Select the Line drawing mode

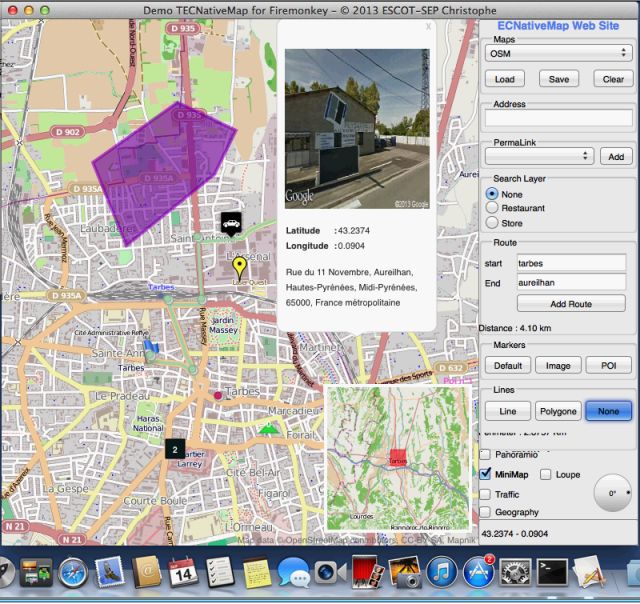pos(508,411)
